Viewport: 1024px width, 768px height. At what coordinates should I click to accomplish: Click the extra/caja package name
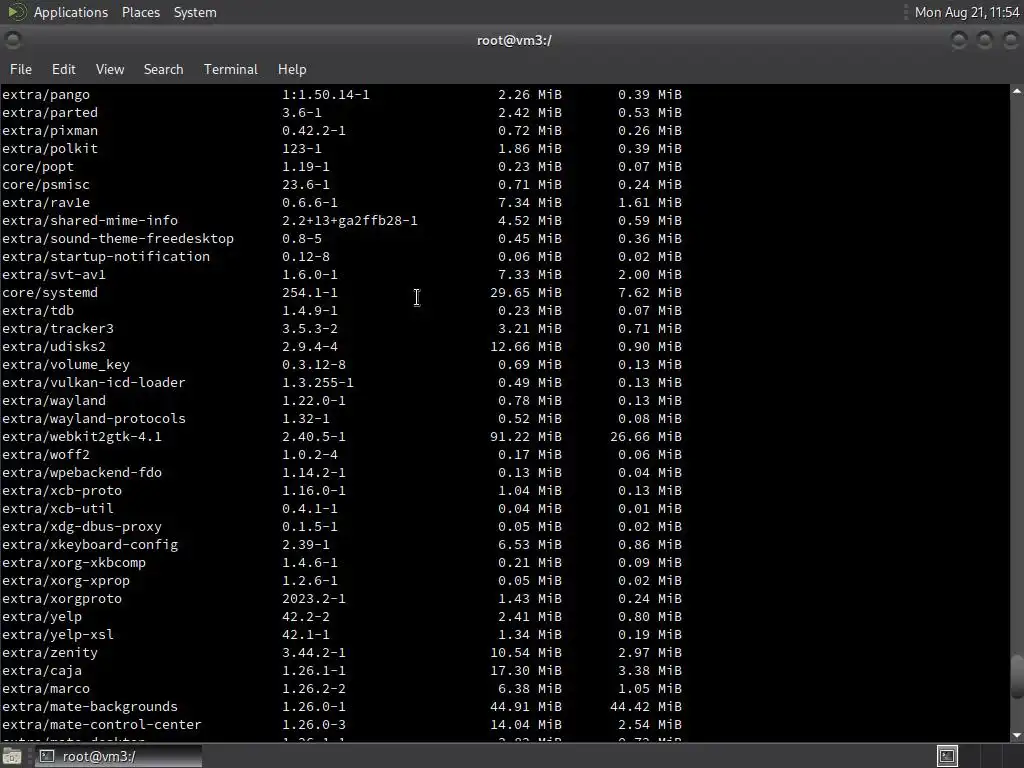(42, 671)
